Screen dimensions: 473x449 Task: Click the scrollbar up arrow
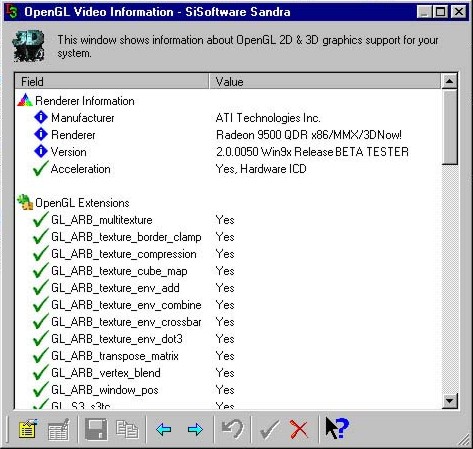pyautogui.click(x=450, y=81)
